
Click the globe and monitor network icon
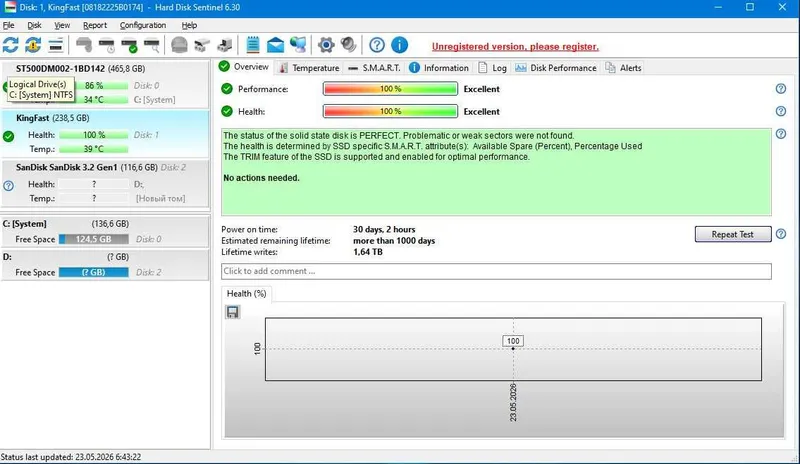coord(298,45)
